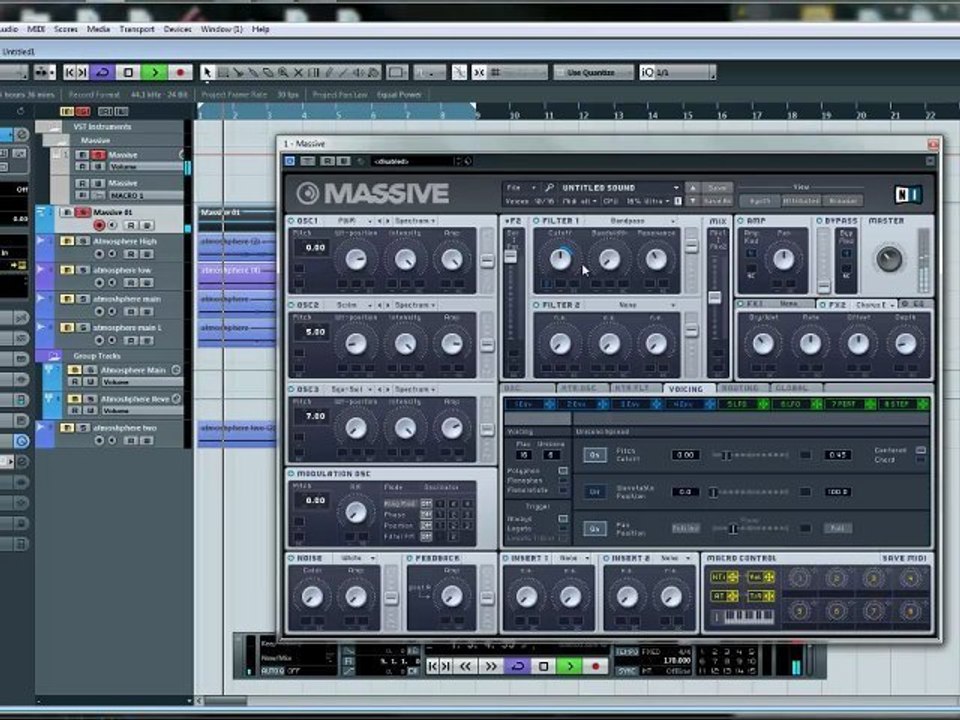Switch to Attributes view in Massive
Image resolution: width=960 pixels, height=720 pixels.
801,201
